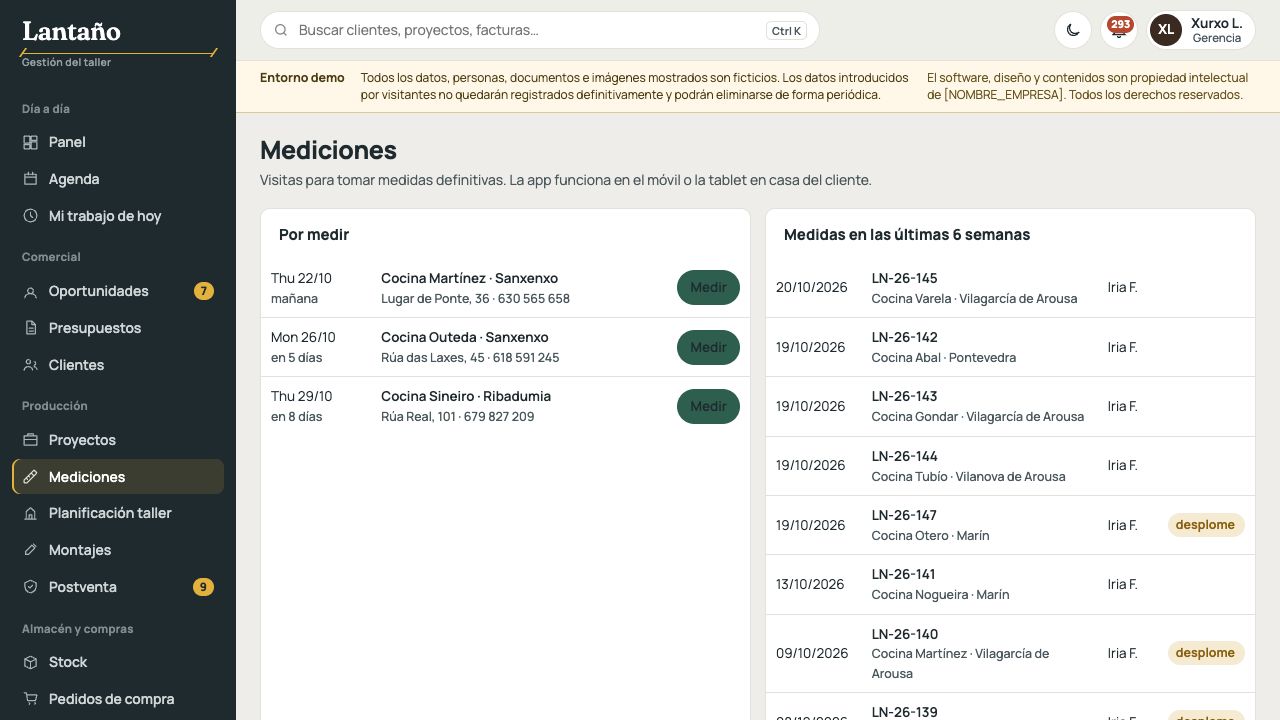Go to Postventa
The height and width of the screenshot is (720, 1280).
[x=118, y=587]
